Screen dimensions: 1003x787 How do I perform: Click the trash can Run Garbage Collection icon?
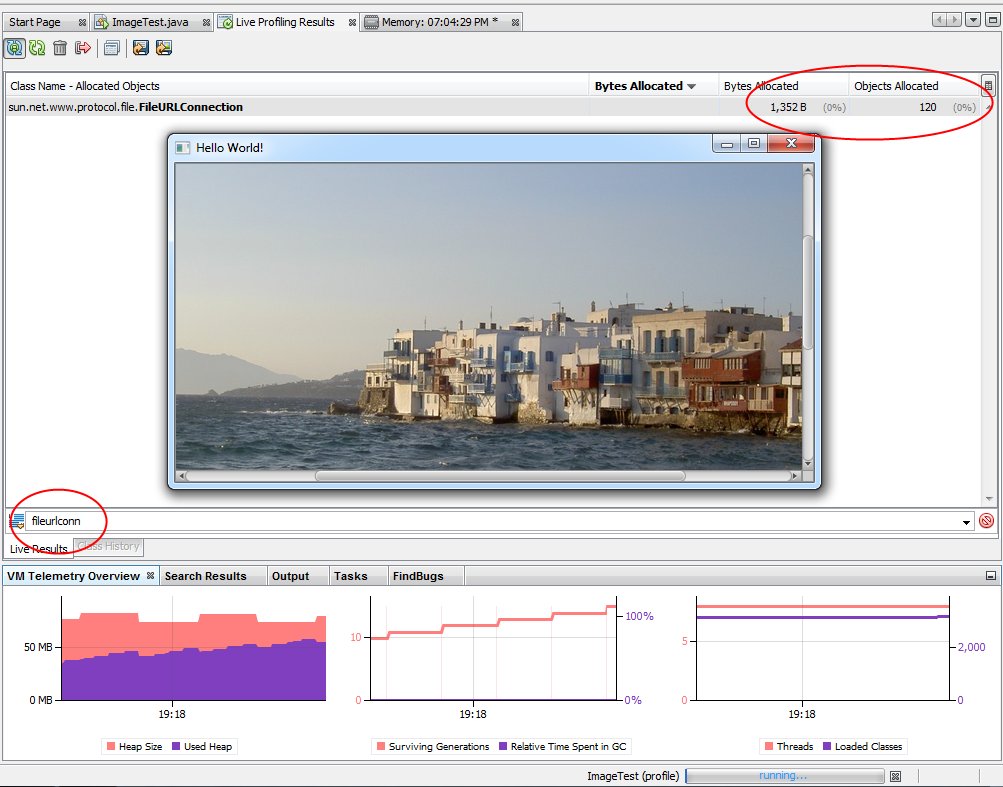pyautogui.click(x=60, y=48)
